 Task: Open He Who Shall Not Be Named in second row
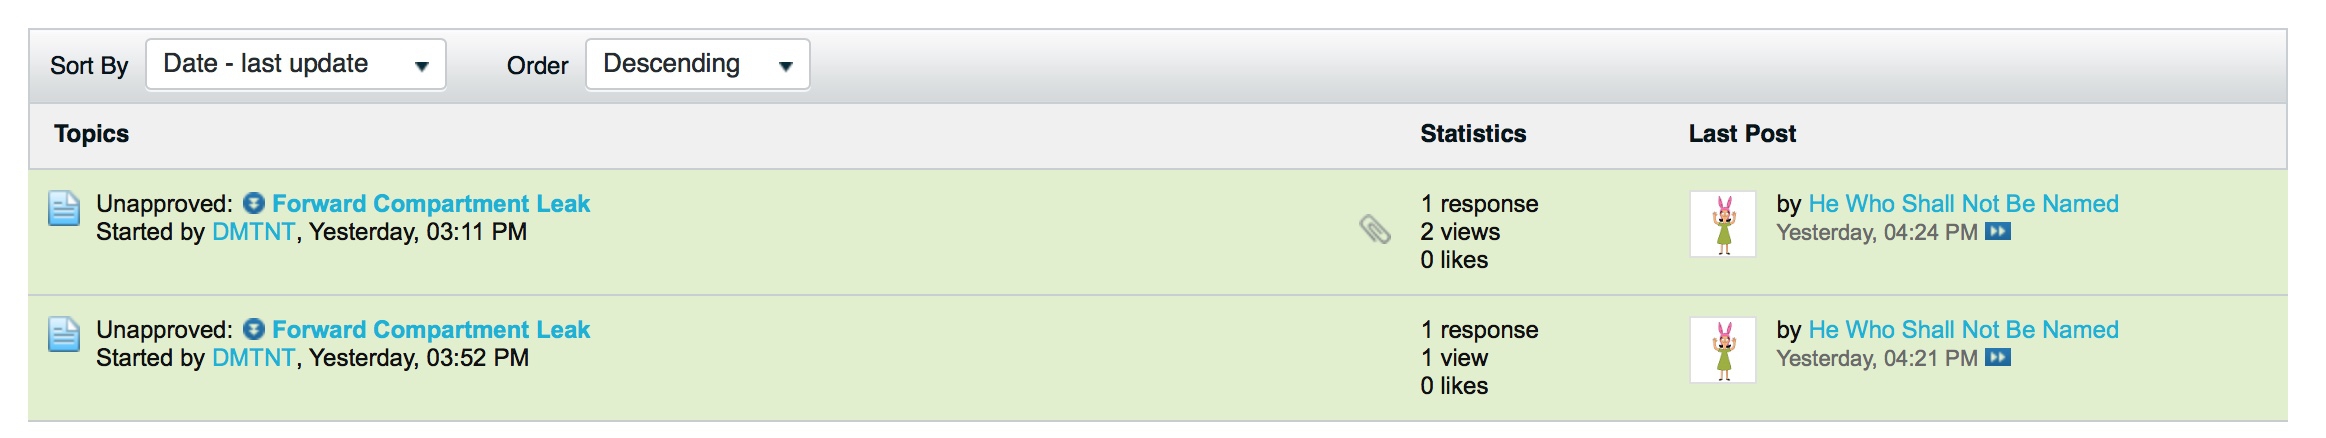point(1964,330)
